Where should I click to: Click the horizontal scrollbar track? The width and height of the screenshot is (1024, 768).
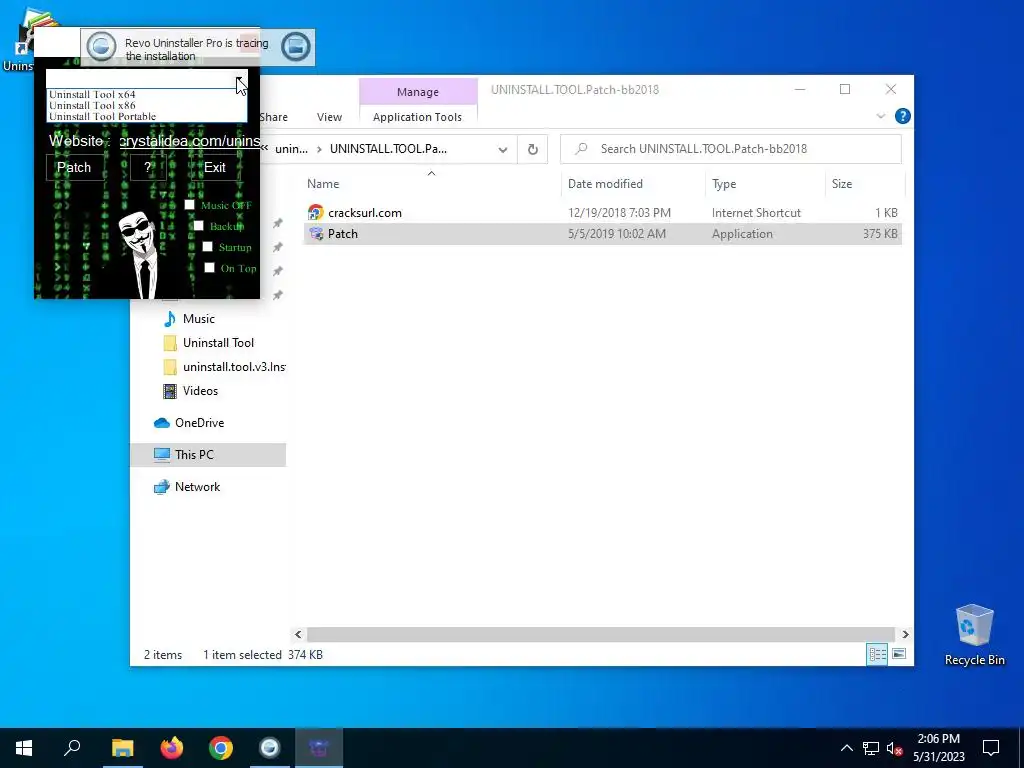601,634
